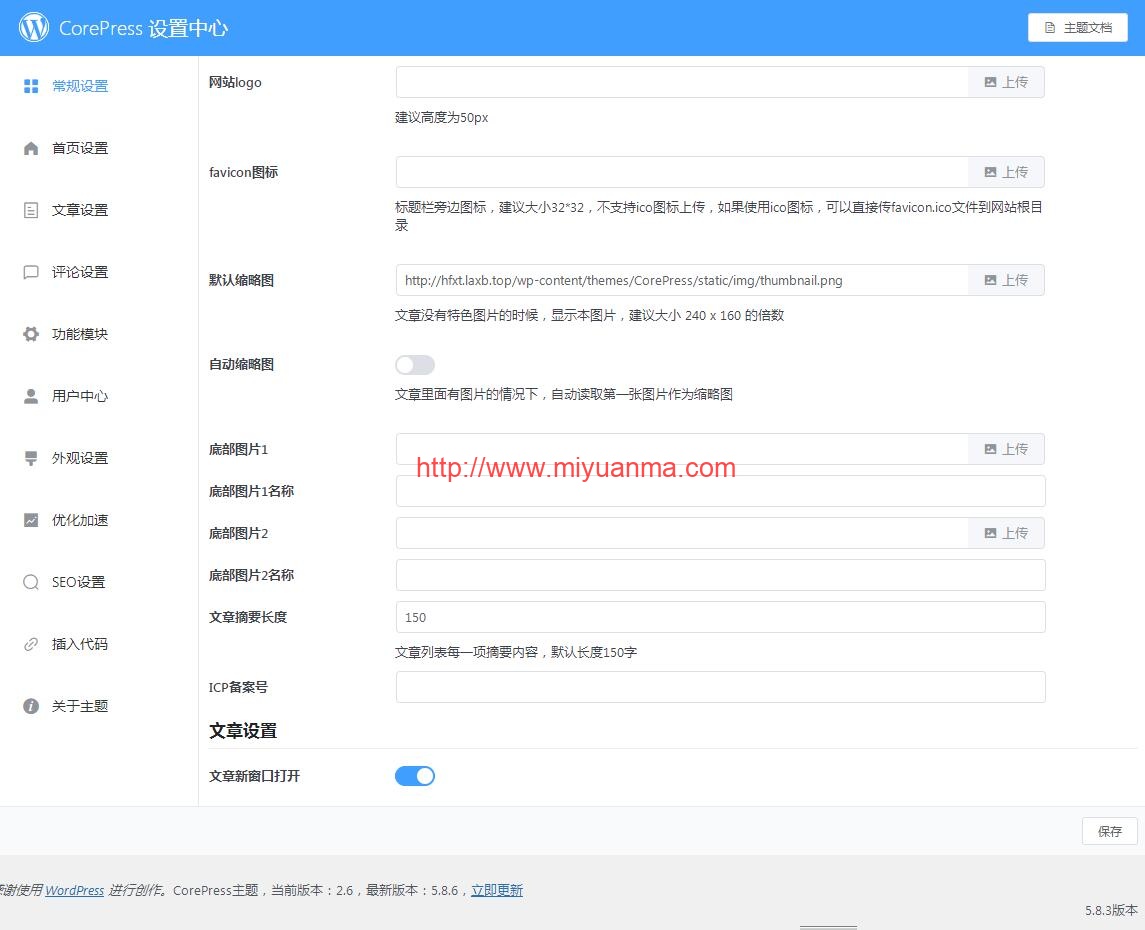Click the 插入代码 link icon

click(x=31, y=645)
